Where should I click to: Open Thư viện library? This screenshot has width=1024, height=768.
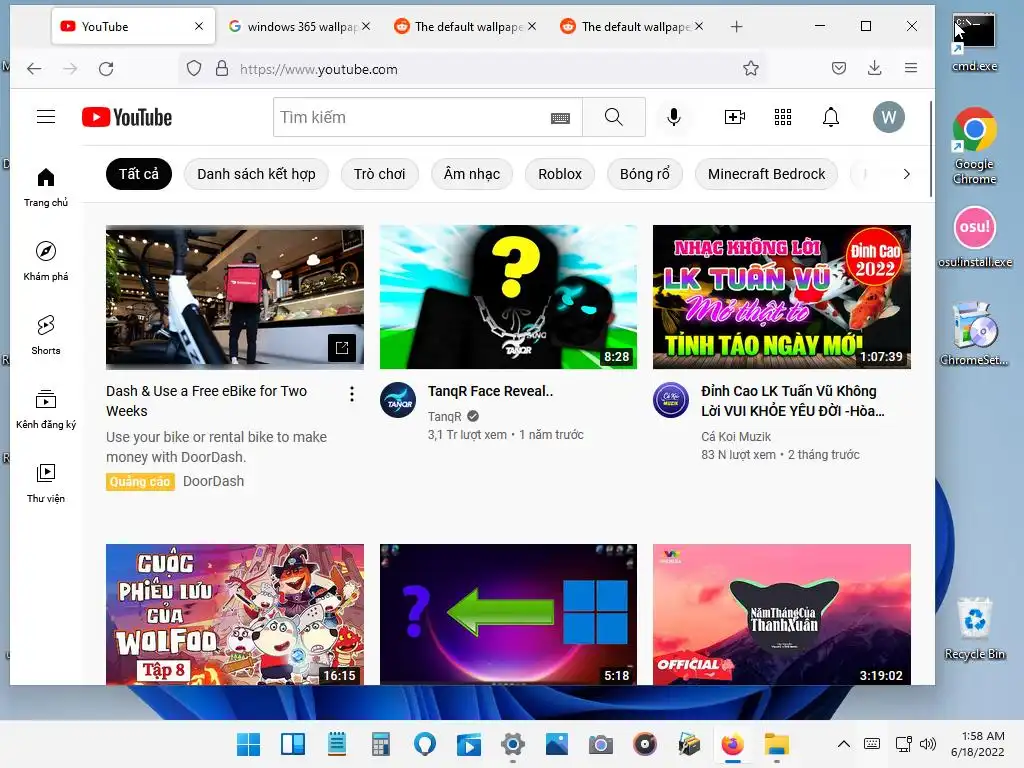click(x=46, y=483)
